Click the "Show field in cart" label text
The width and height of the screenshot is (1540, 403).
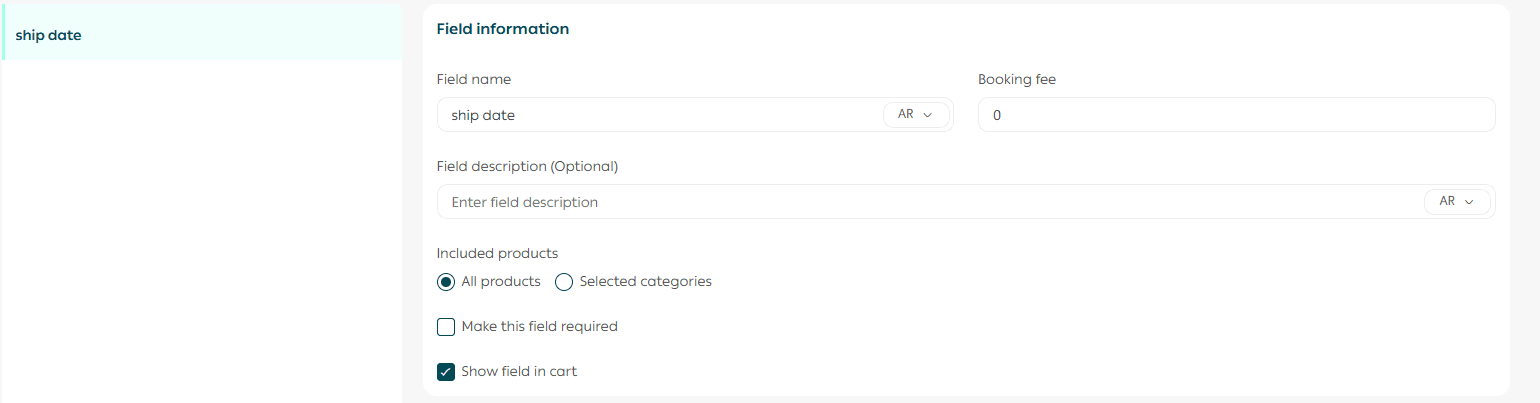click(x=519, y=372)
